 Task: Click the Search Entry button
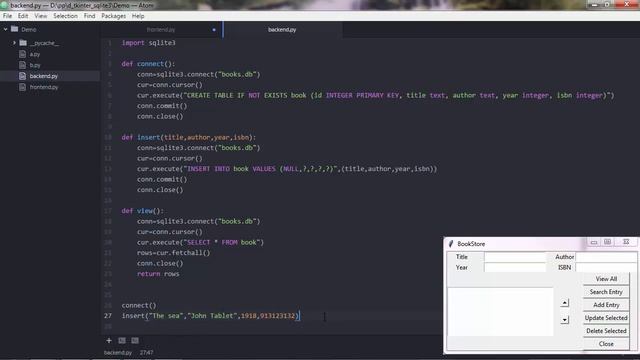606,292
